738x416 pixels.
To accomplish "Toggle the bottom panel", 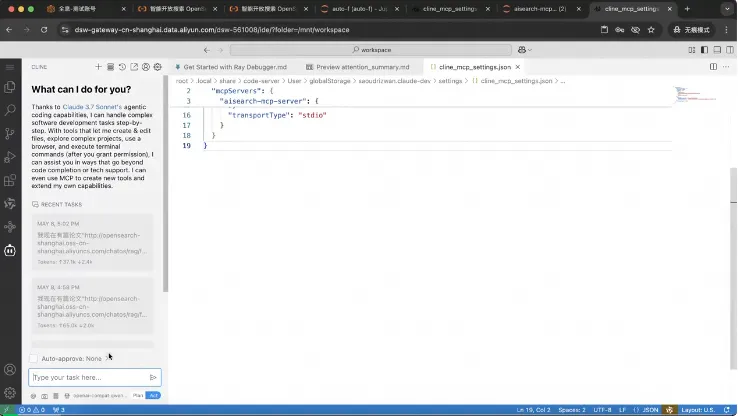I will point(717,50).
